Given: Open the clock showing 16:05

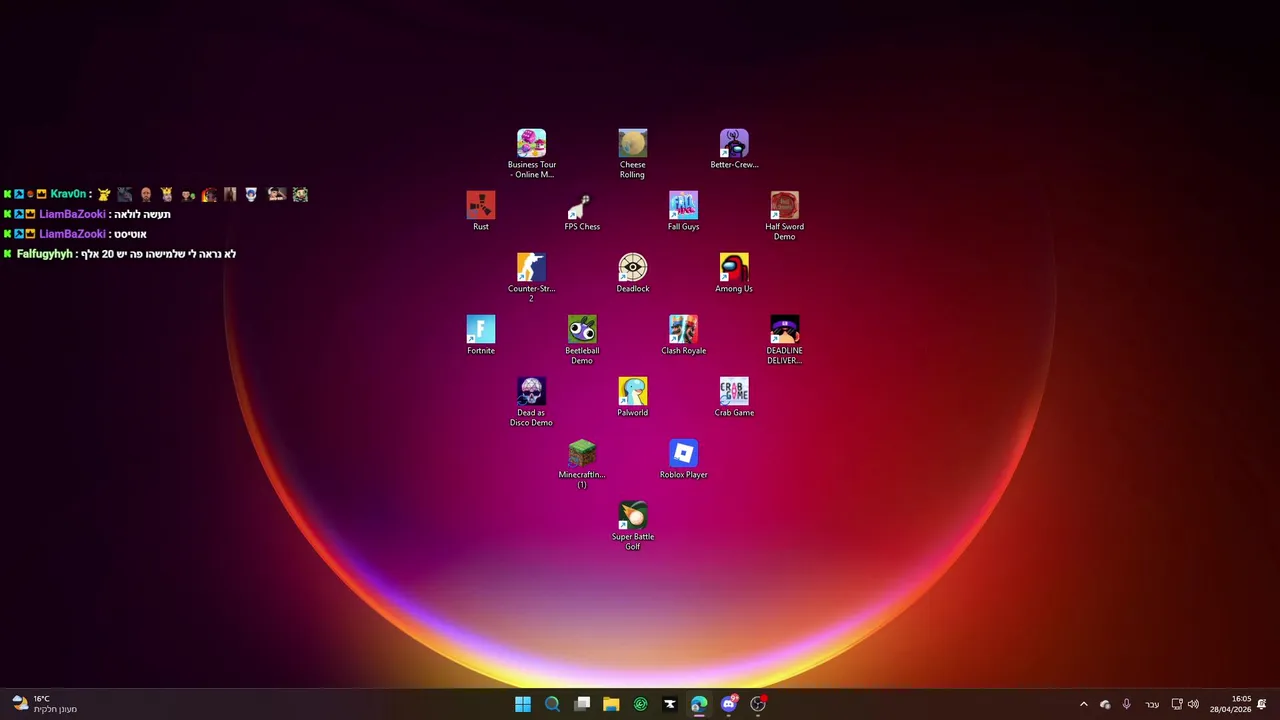Looking at the screenshot, I should [x=1230, y=704].
